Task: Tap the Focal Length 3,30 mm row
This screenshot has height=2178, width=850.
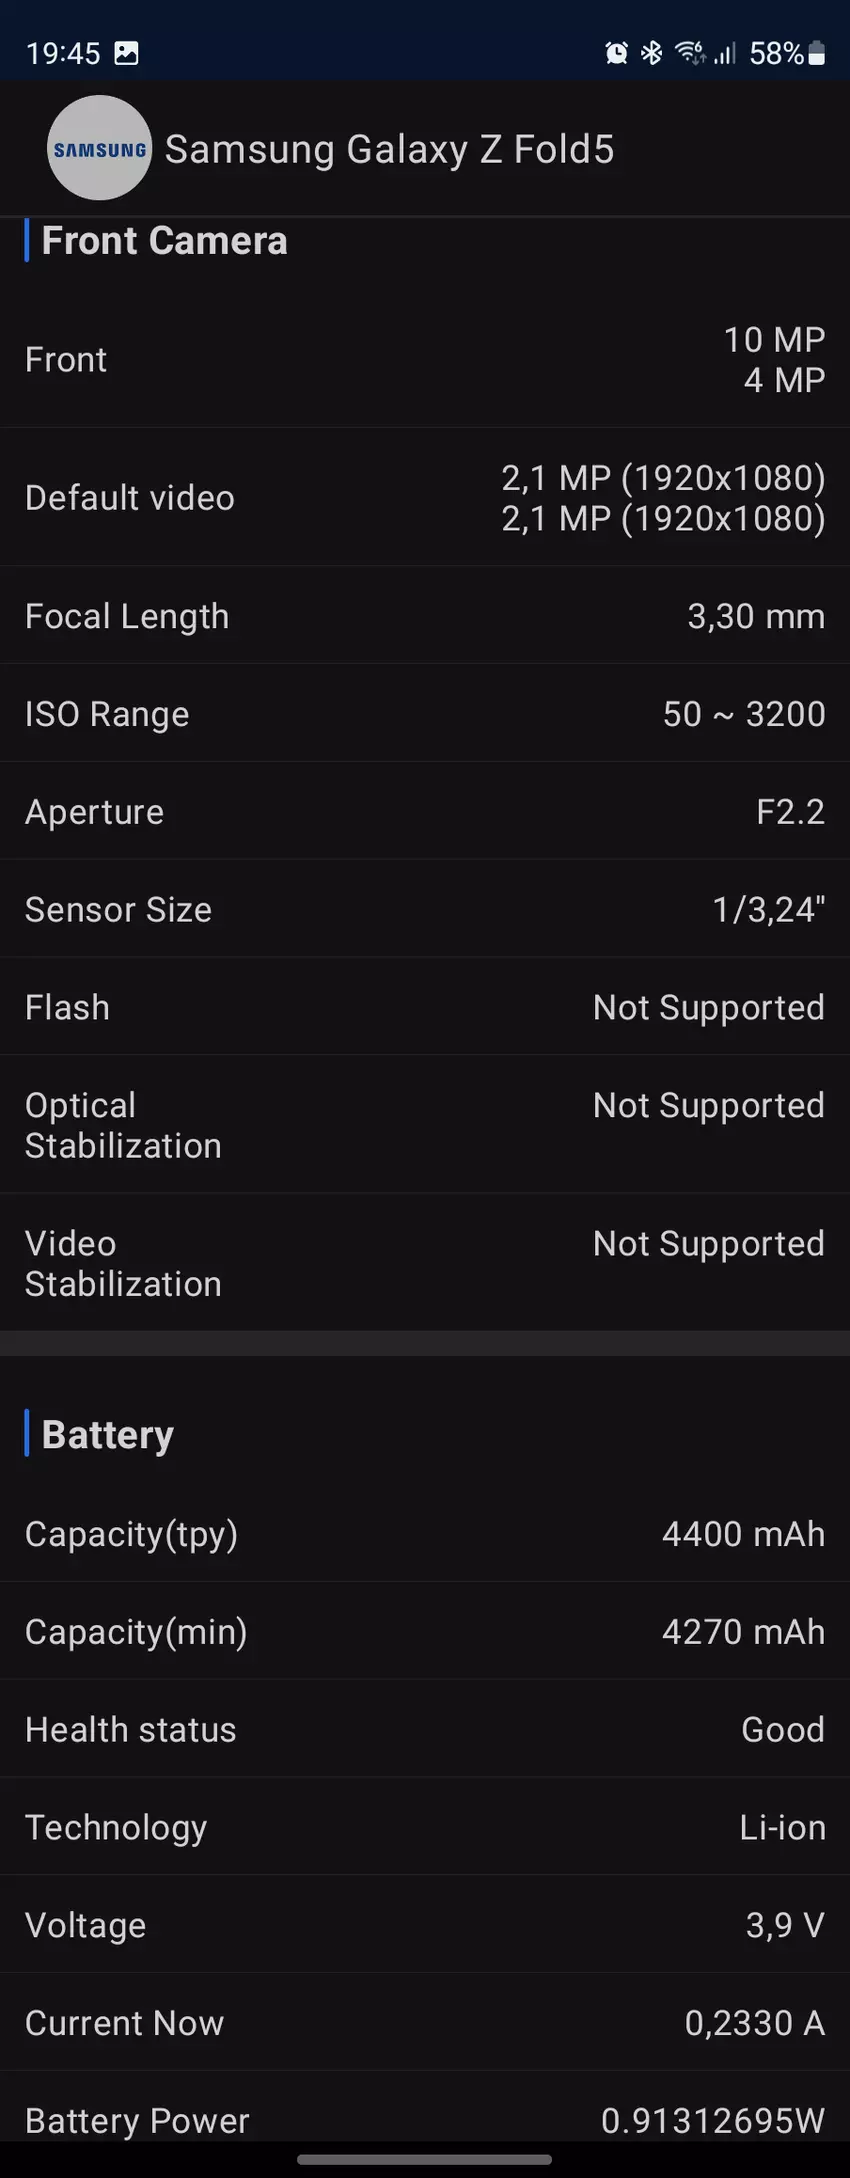Action: 425,616
